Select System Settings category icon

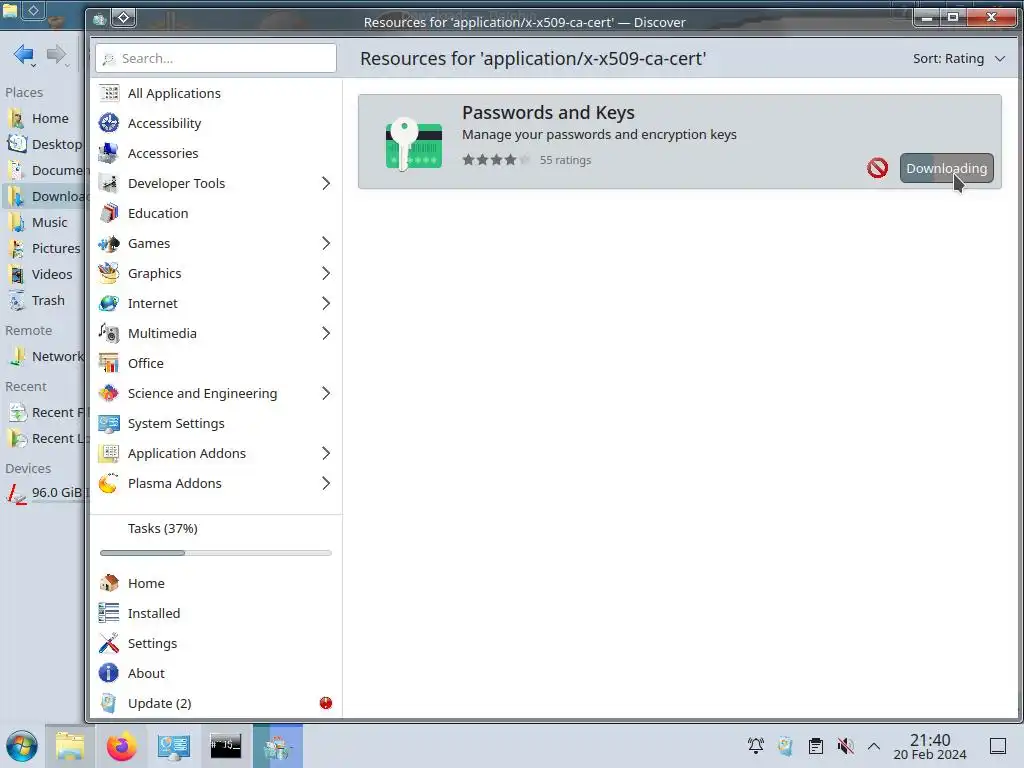click(109, 424)
